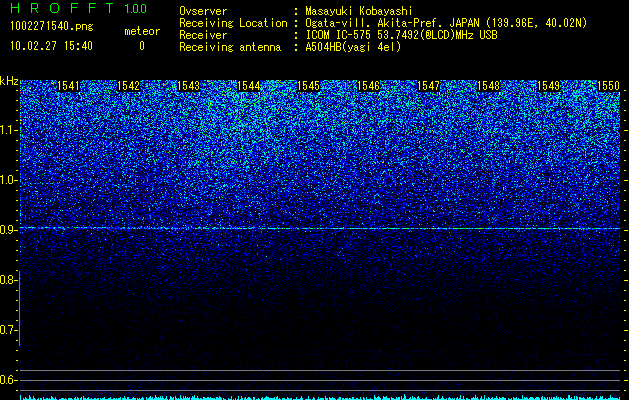Click the 1547 time marker
The width and height of the screenshot is (629, 400).
(428, 86)
